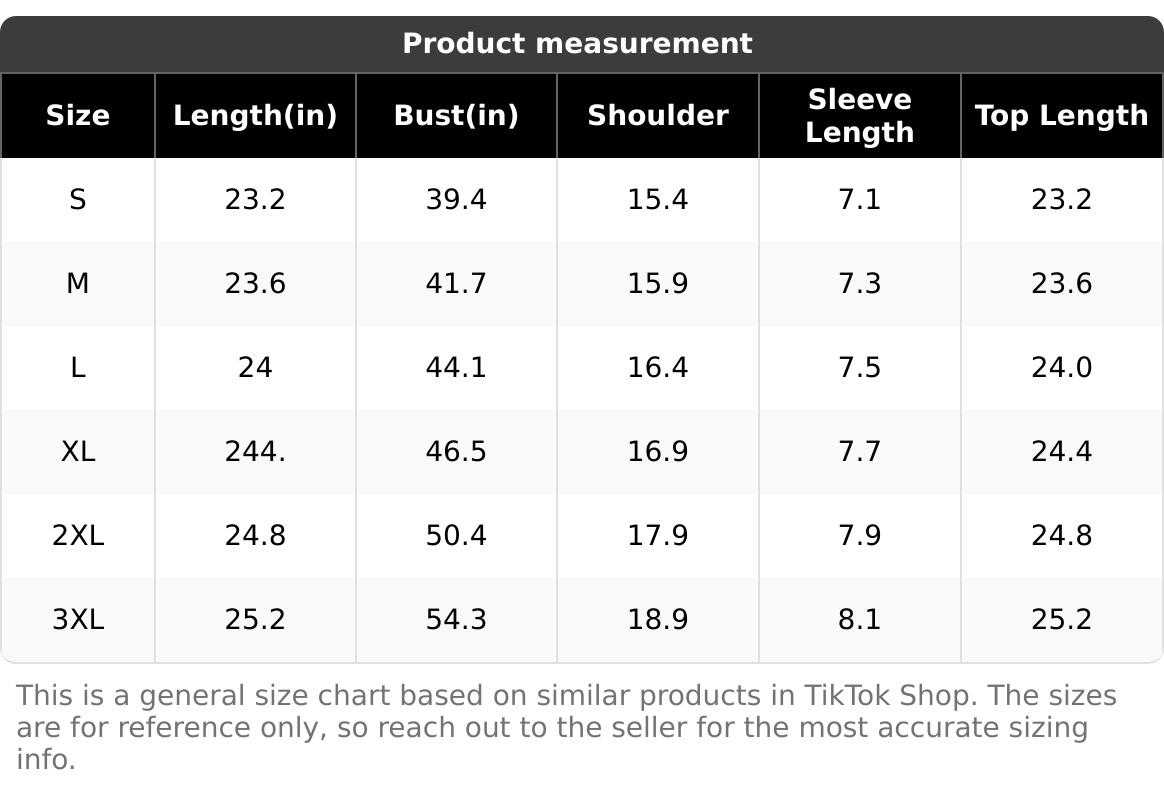Image resolution: width=1164 pixels, height=792 pixels.
Task: Click the Size column header
Action: [x=78, y=116]
